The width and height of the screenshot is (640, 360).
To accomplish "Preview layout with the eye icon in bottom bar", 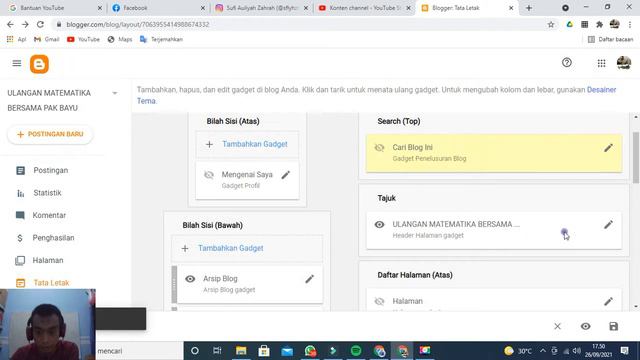I will (x=585, y=326).
